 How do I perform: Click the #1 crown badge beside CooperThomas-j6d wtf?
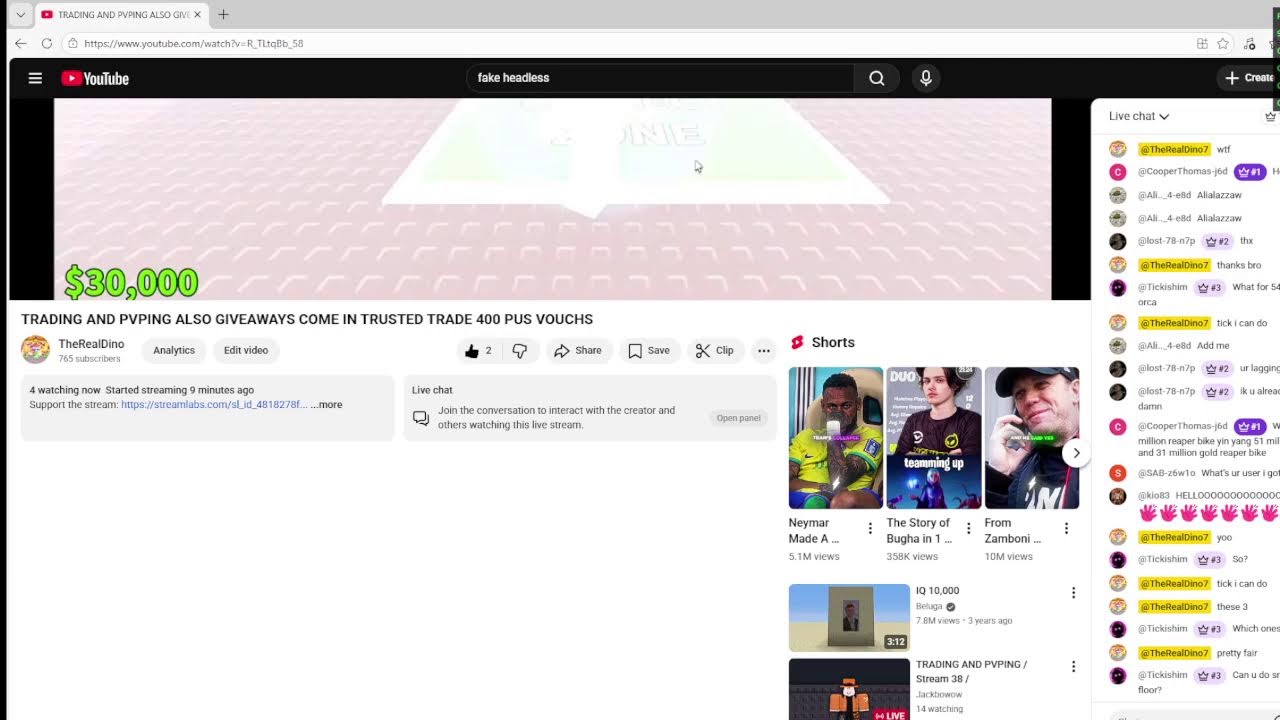(x=1249, y=172)
